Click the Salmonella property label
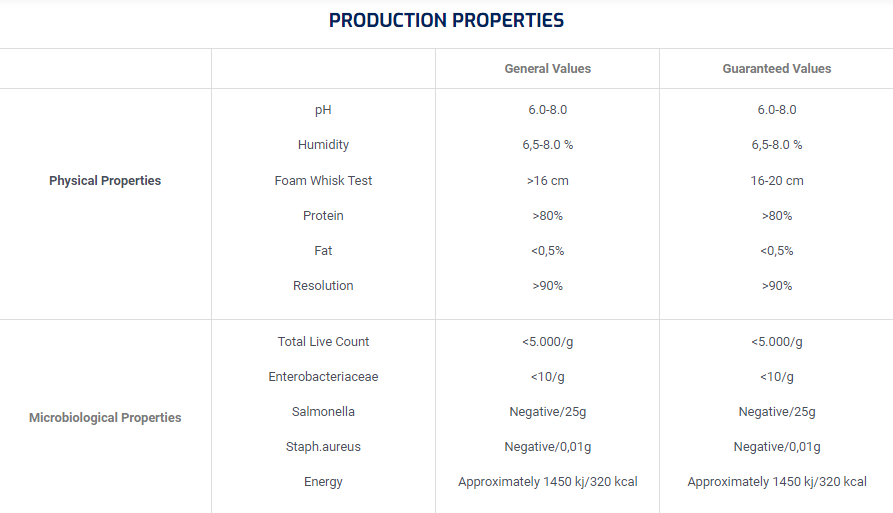The height and width of the screenshot is (513, 893). pyautogui.click(x=323, y=412)
